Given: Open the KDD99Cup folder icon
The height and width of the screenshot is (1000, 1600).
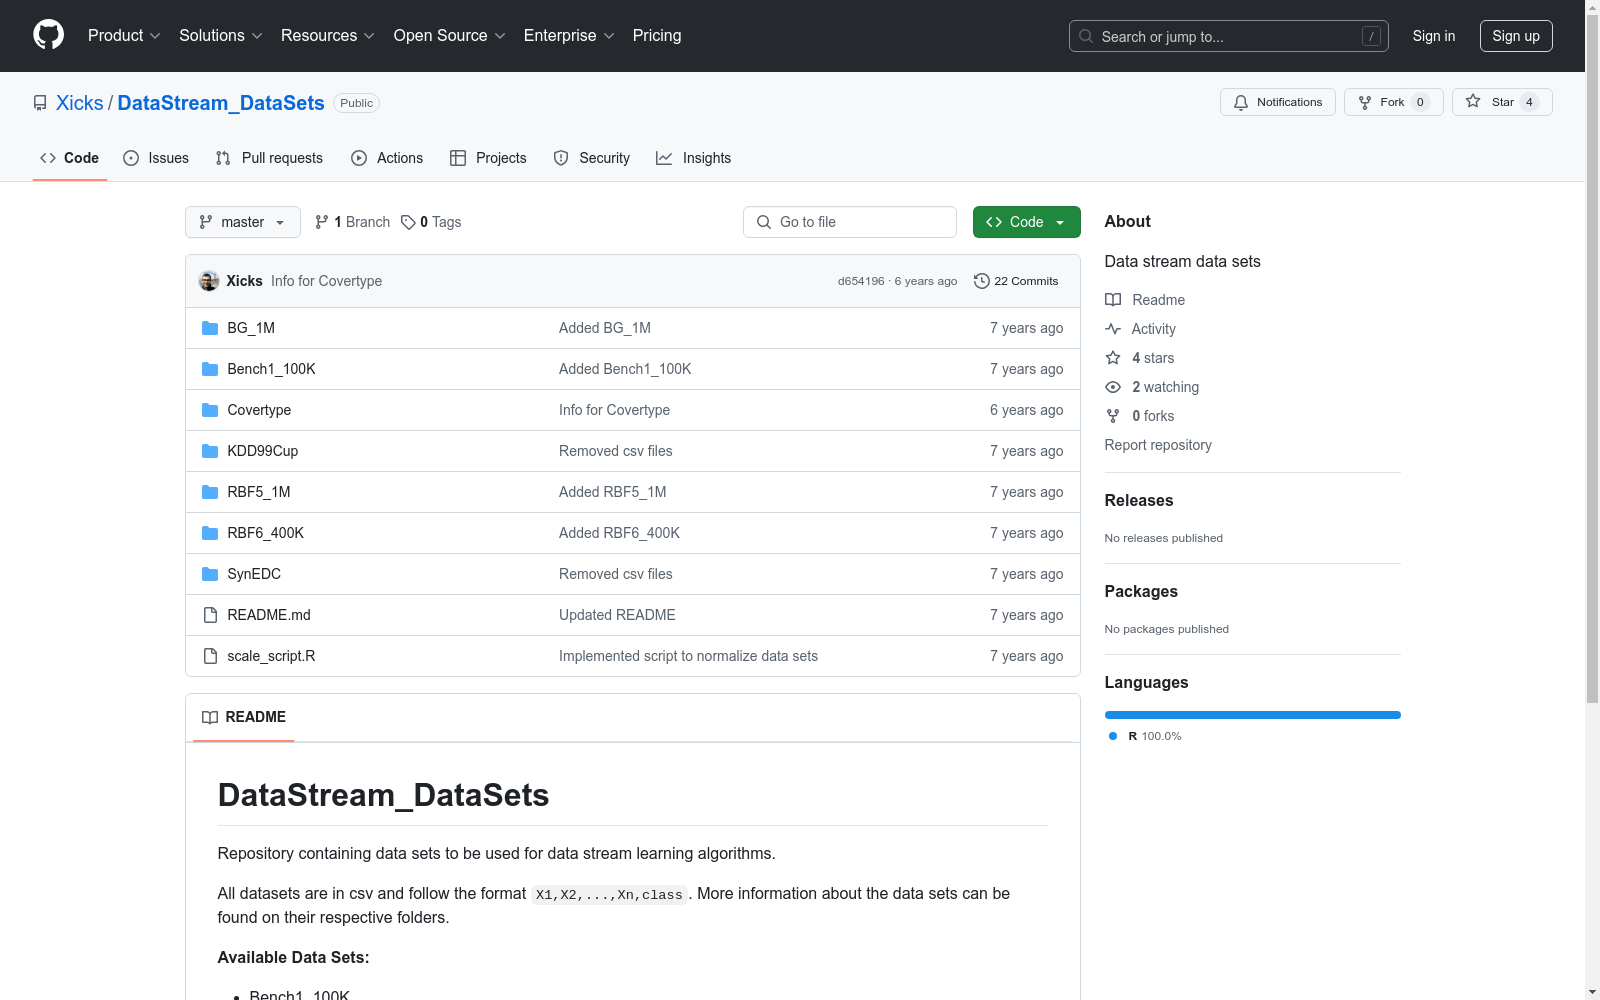Looking at the screenshot, I should 210,451.
